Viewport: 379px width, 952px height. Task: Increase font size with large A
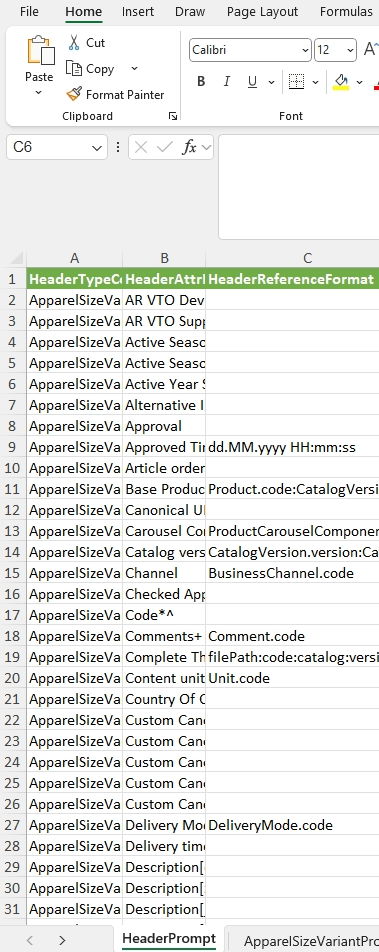click(x=370, y=50)
